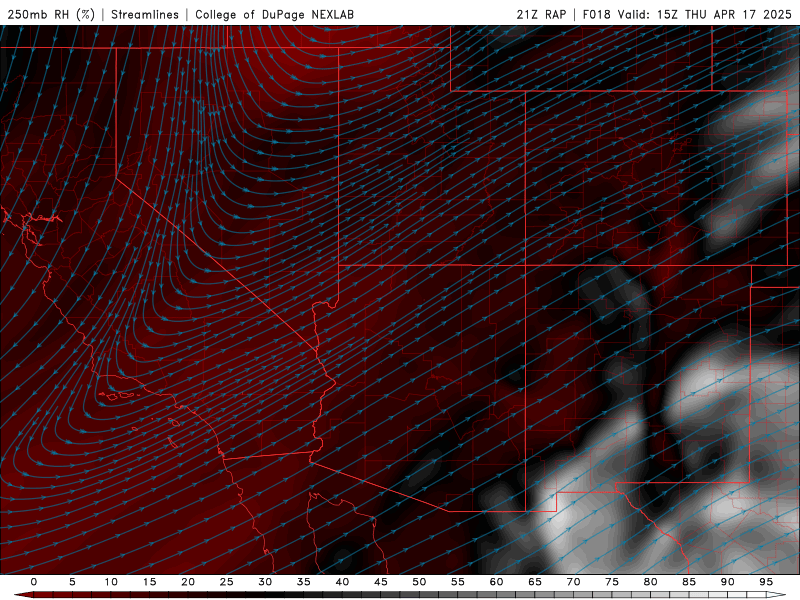Viewport: 800px width, 600px height.
Task: Click the colorbar label "80"
Action: (x=651, y=582)
